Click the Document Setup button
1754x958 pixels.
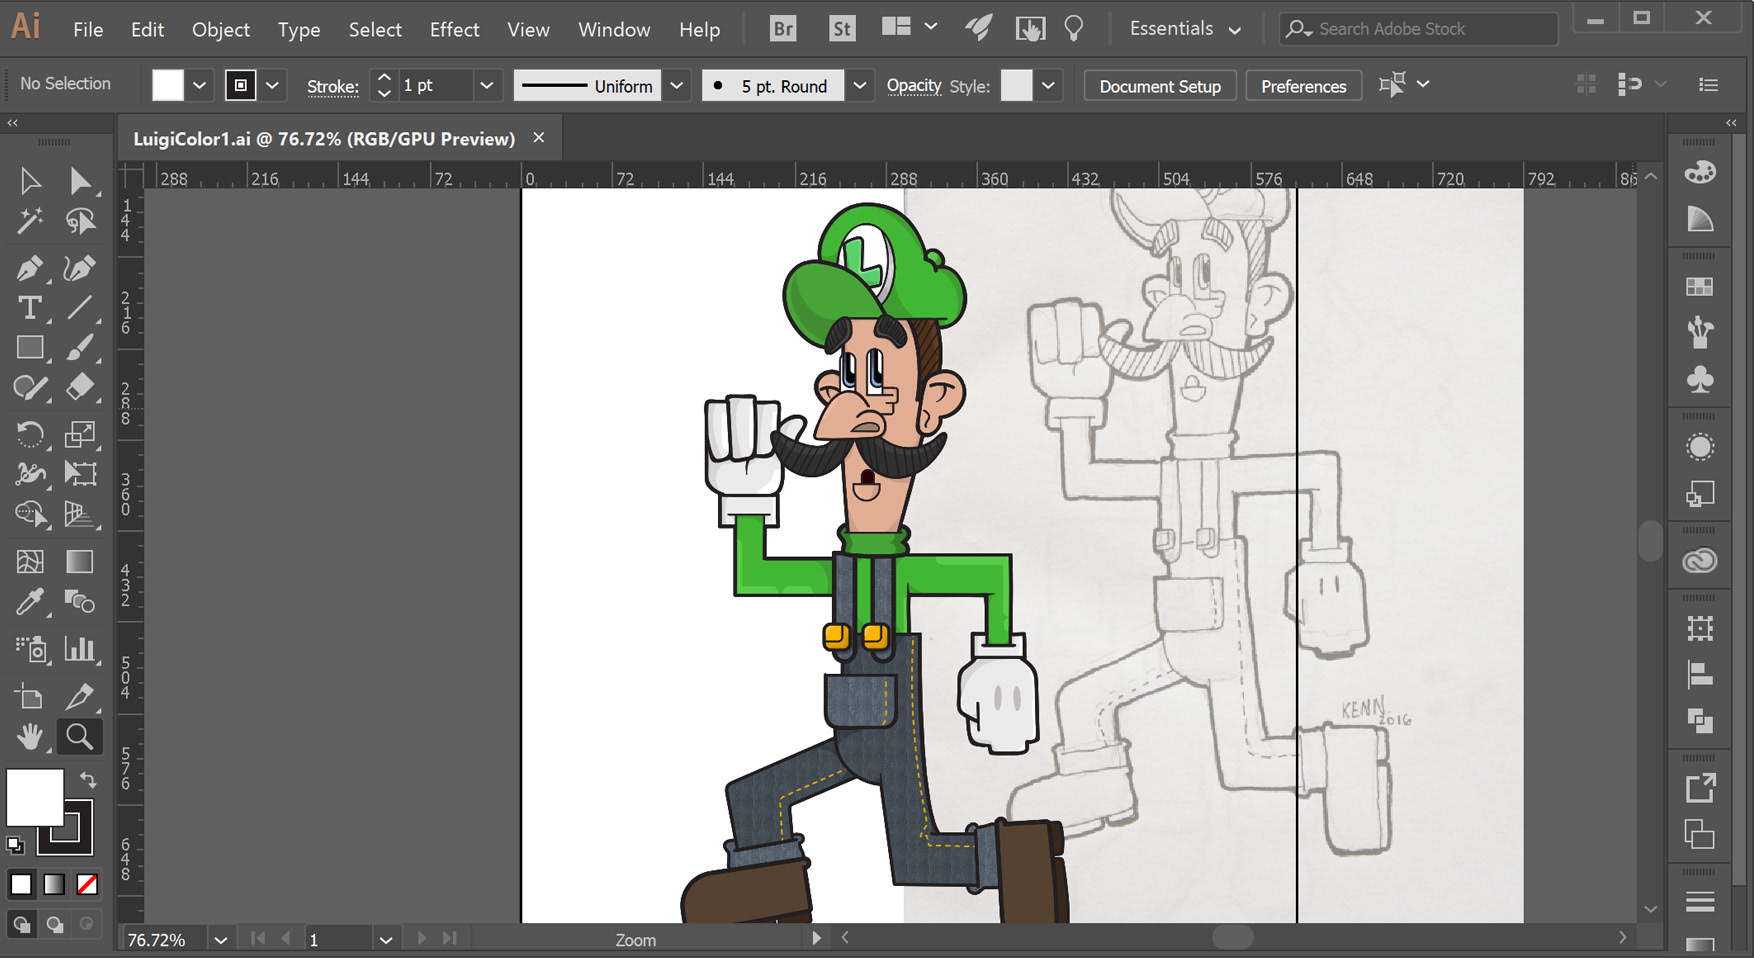click(1160, 86)
